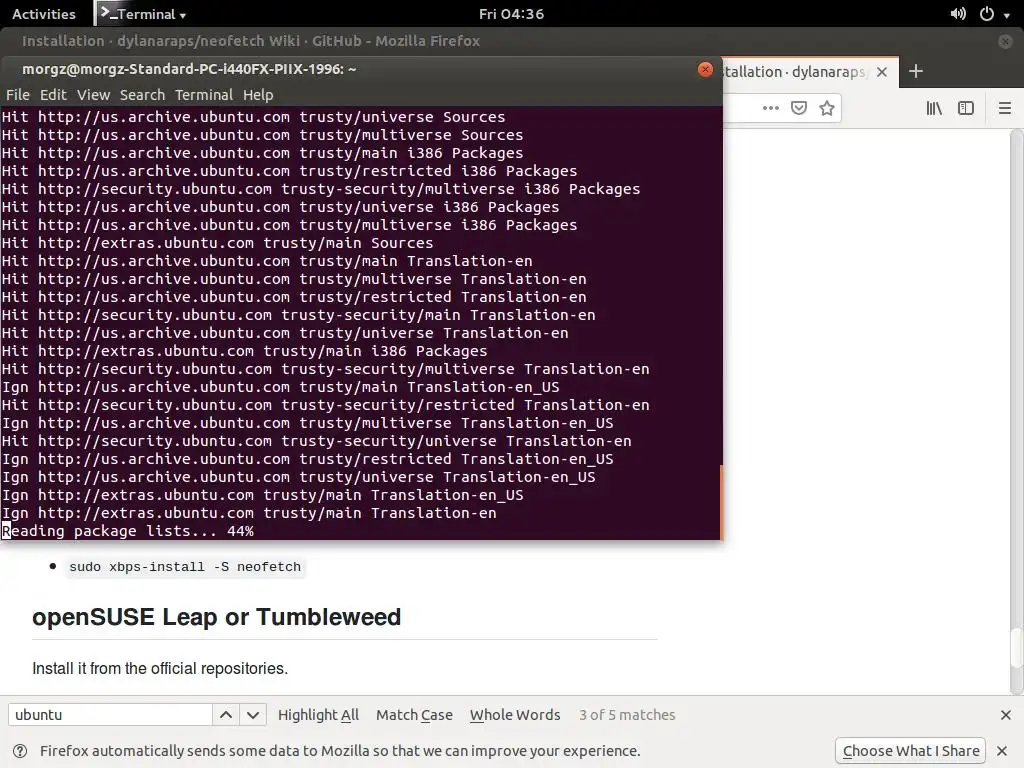
Task: Expand system status menu arrow
Action: [1007, 15]
